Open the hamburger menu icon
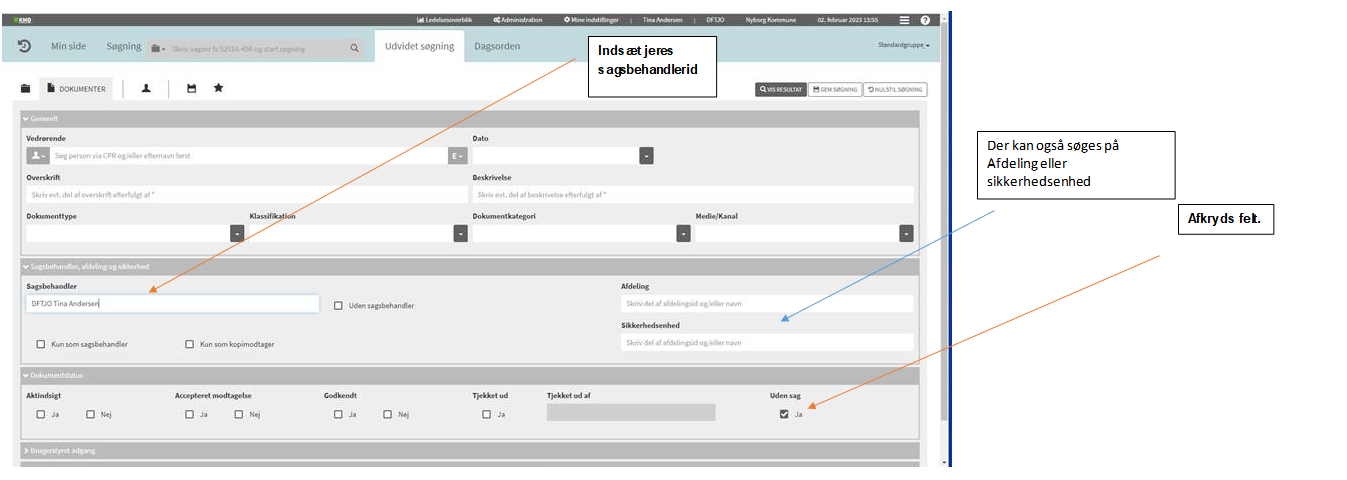 point(904,20)
